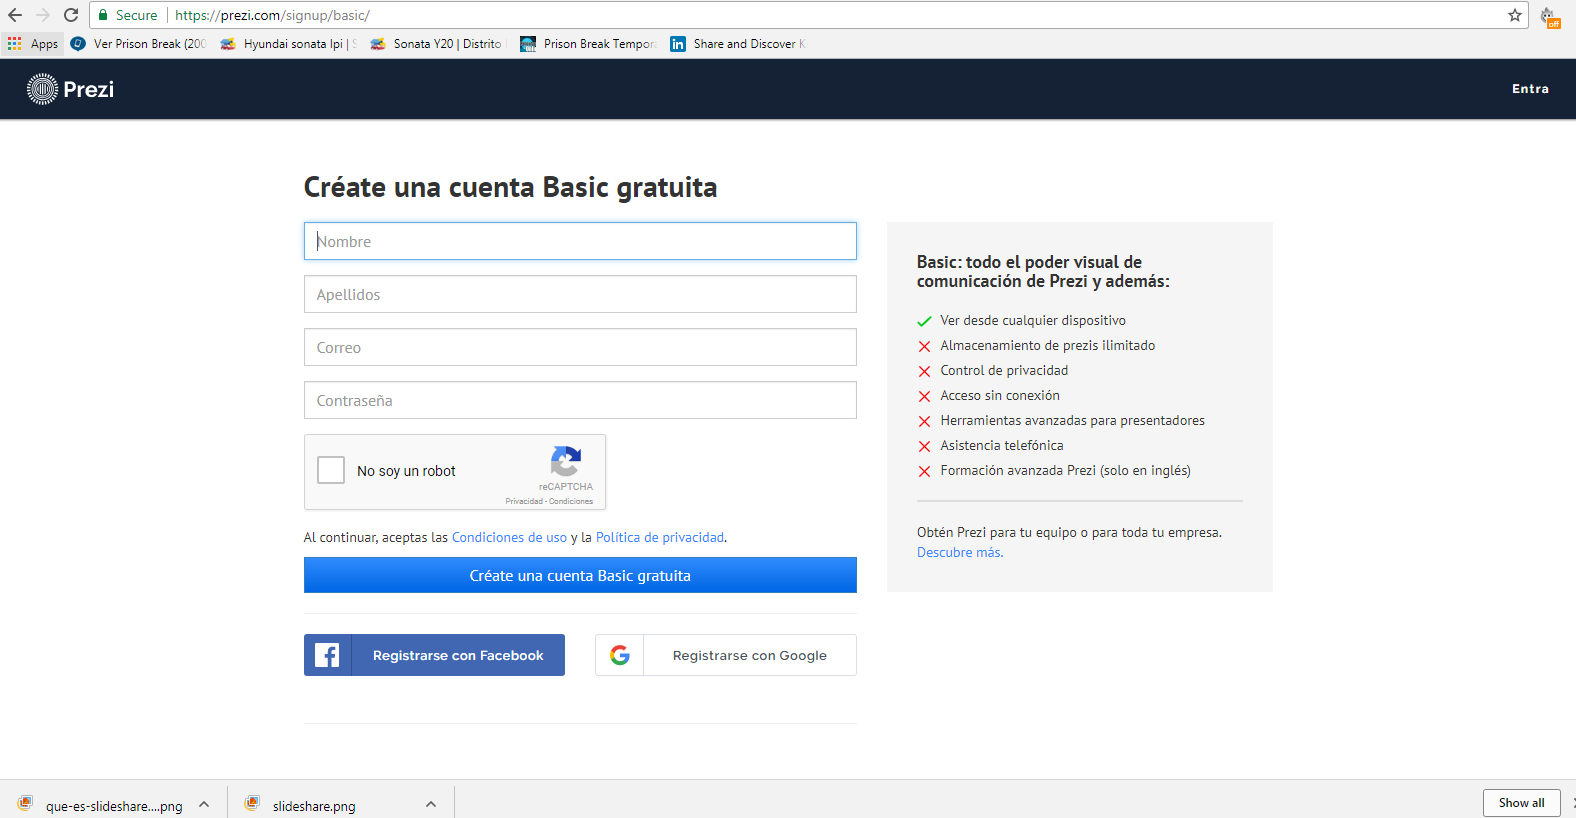Sign up via Registrarse con Google
The height and width of the screenshot is (818, 1576).
click(x=726, y=655)
